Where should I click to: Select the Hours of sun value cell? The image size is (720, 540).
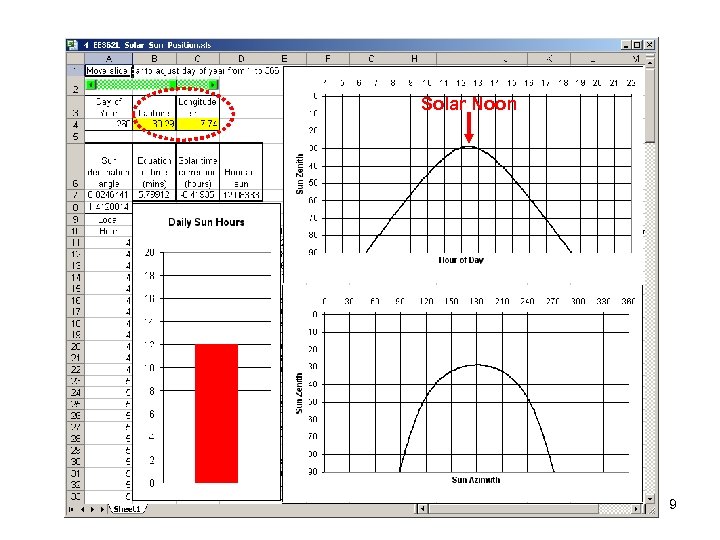pyautogui.click(x=241, y=195)
